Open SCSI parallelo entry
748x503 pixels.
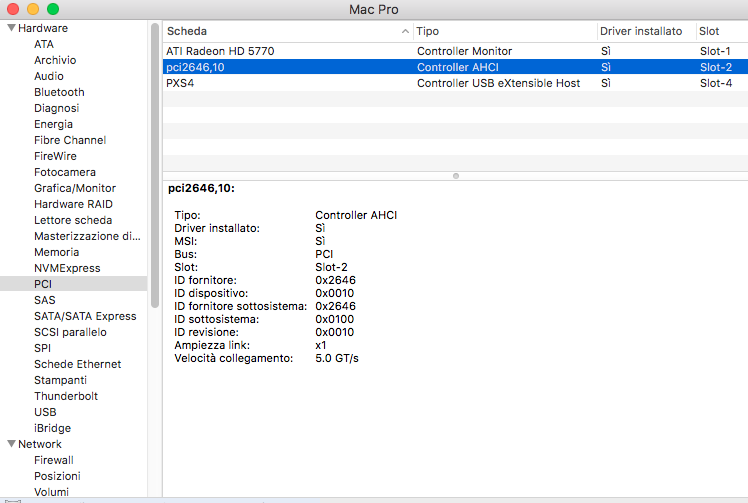coord(70,332)
